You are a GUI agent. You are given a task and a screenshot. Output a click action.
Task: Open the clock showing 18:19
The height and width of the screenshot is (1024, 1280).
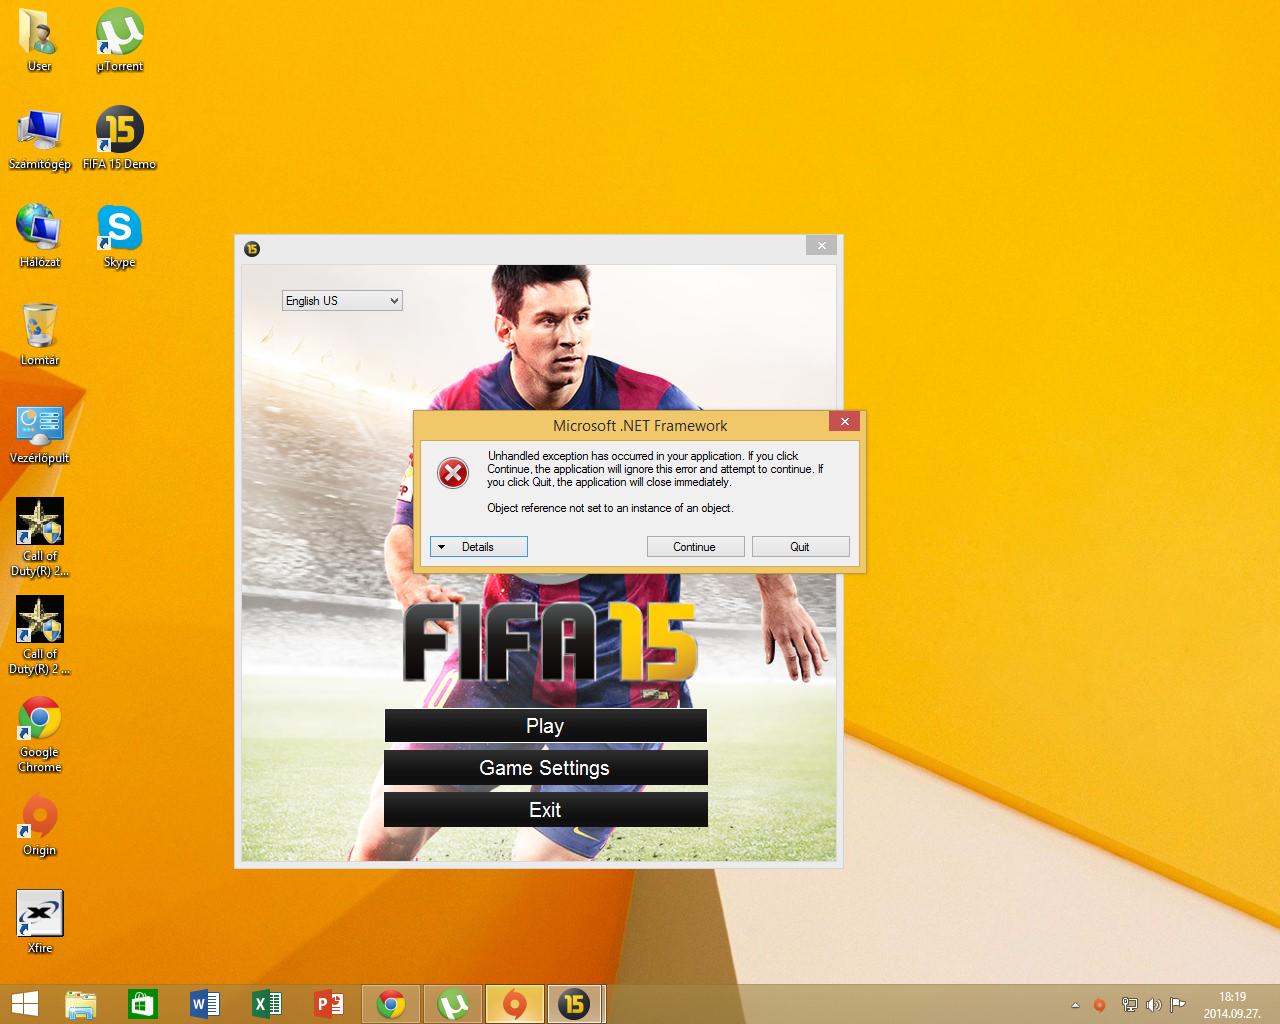click(1232, 1005)
